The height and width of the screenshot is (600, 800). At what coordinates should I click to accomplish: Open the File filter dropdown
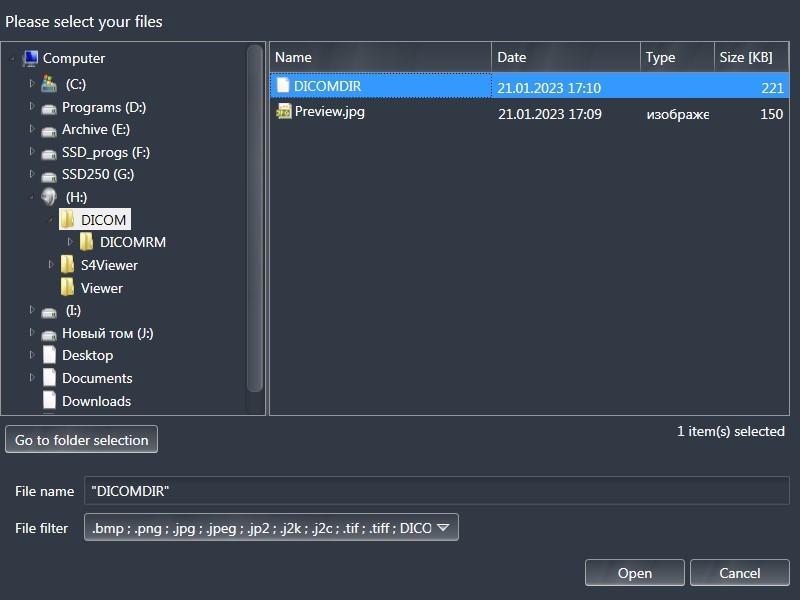click(x=442, y=527)
